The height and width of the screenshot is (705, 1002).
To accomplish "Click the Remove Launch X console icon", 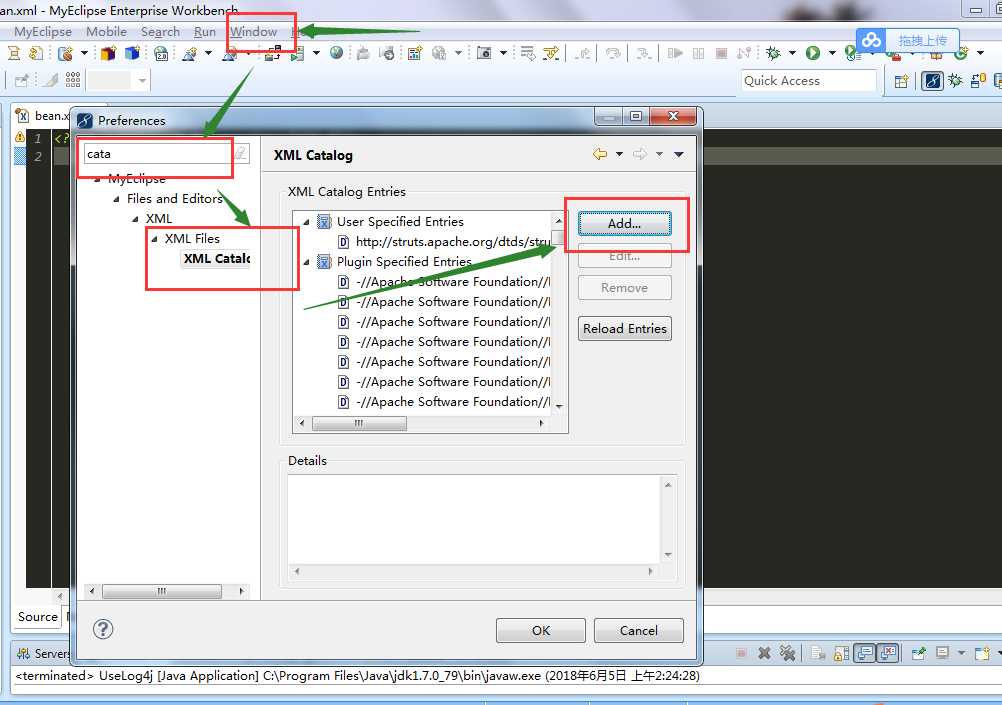I will pyautogui.click(x=764, y=653).
